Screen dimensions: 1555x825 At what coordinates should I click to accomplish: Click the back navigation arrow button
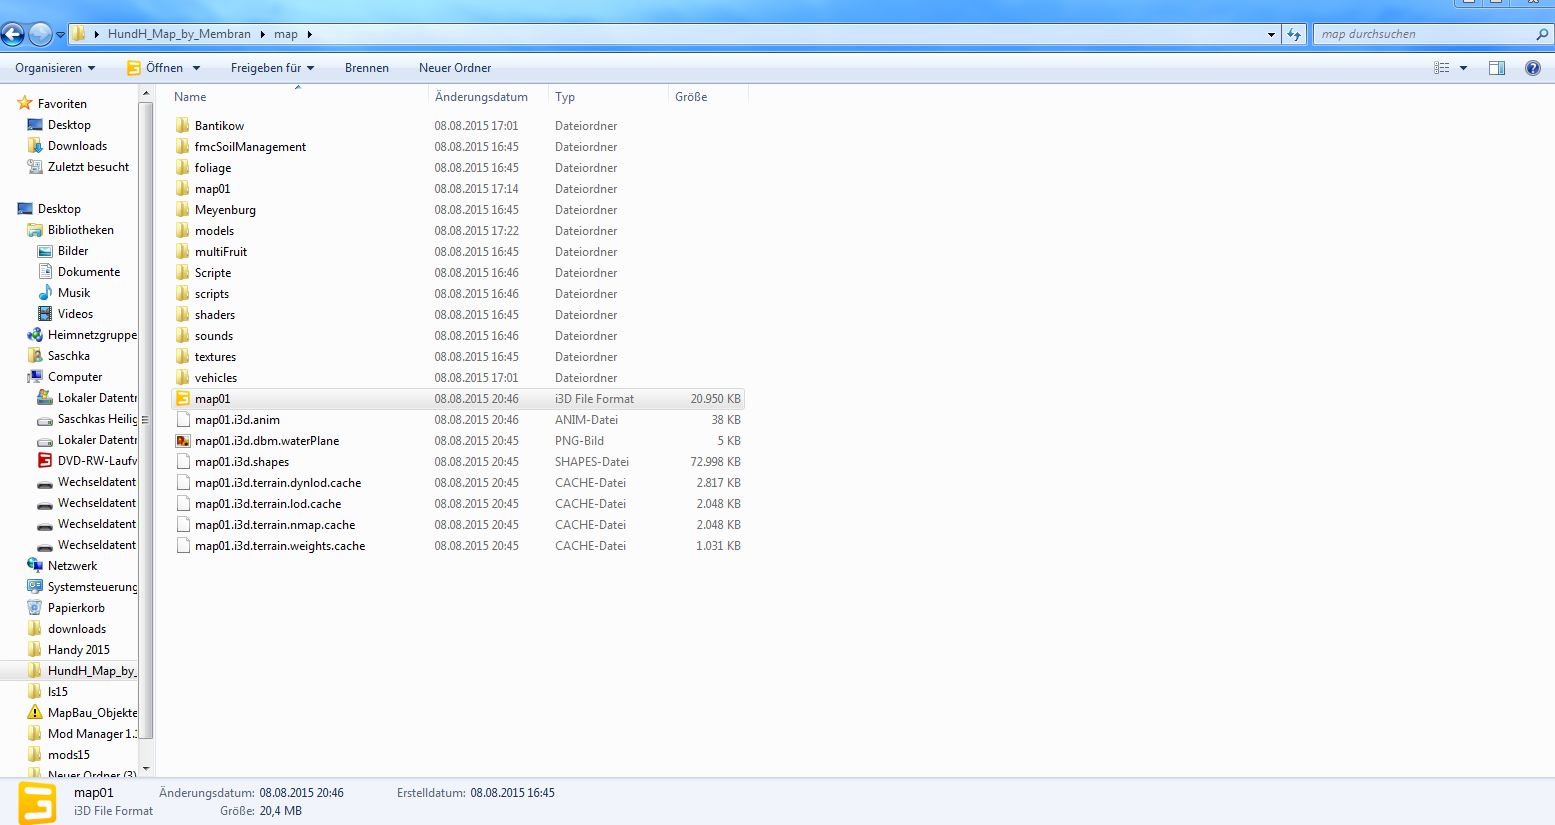pos(13,35)
